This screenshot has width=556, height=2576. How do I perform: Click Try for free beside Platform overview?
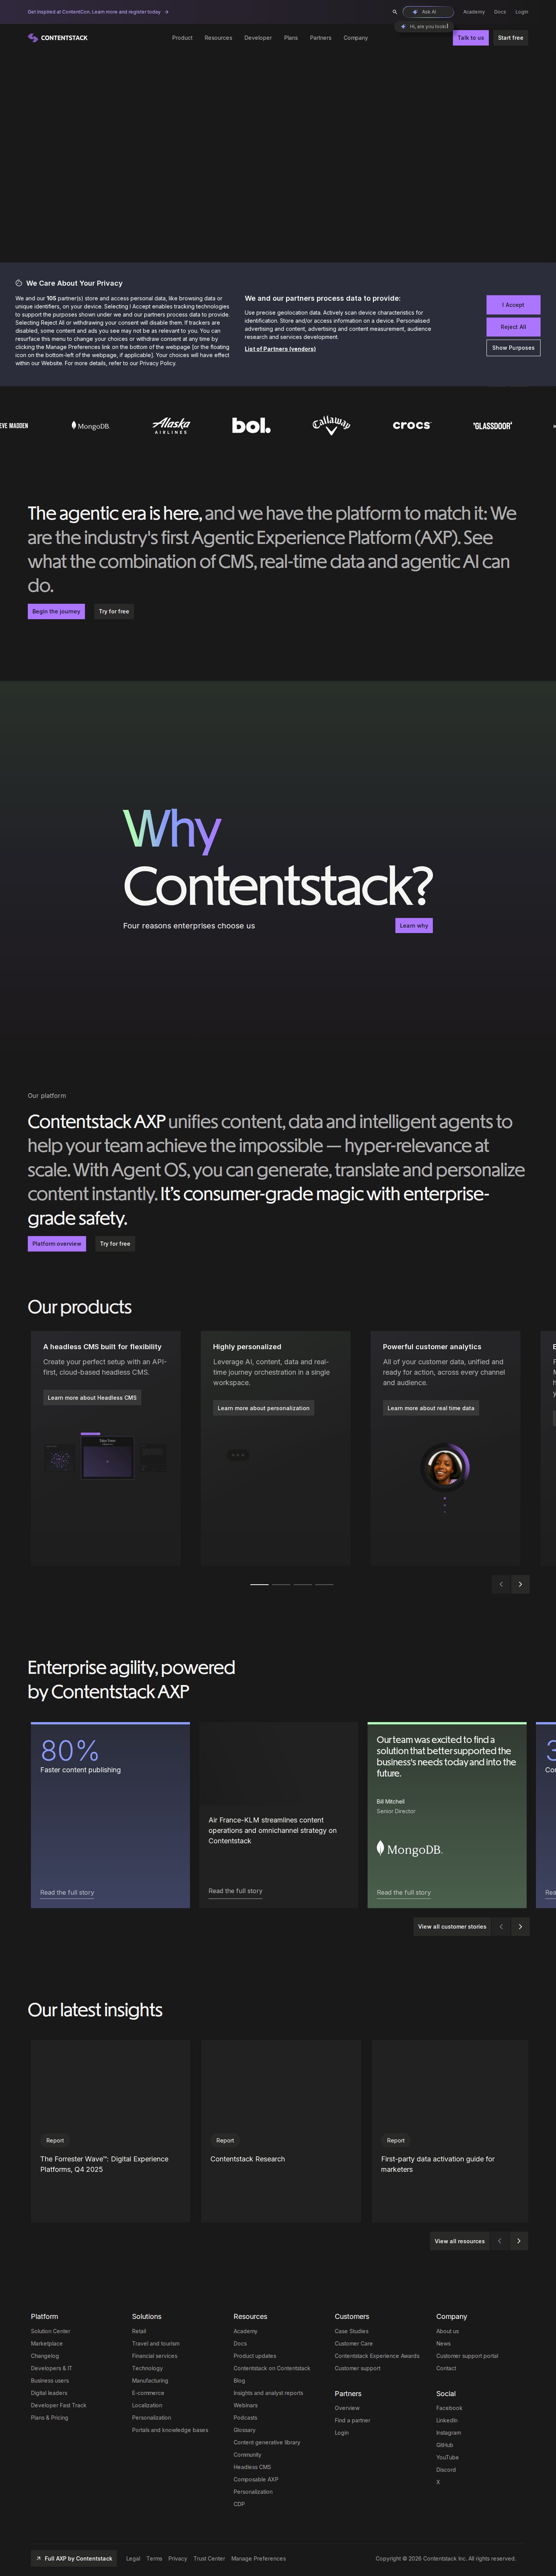pyautogui.click(x=115, y=1244)
